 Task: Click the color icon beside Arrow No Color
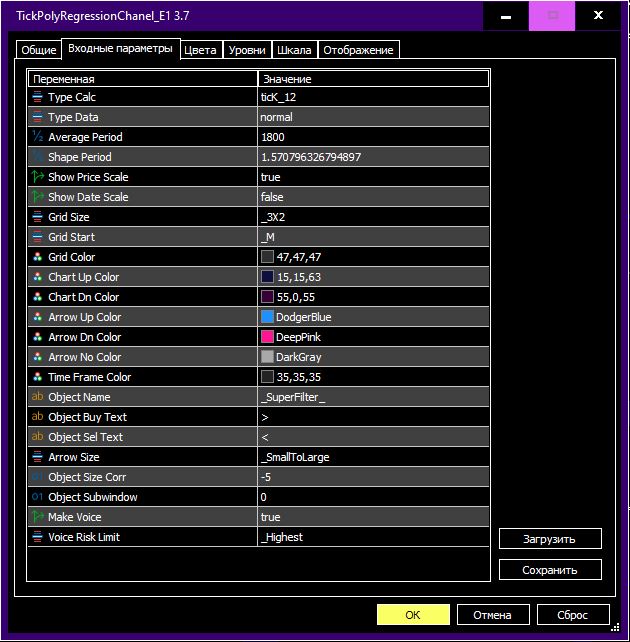tap(37, 357)
